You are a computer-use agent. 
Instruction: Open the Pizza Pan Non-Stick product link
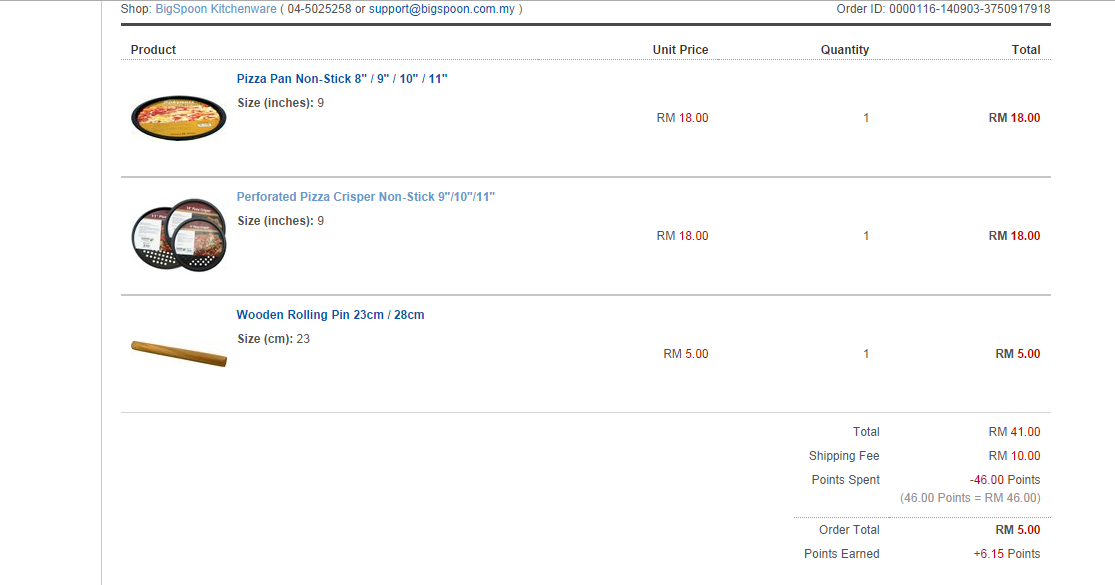(x=342, y=79)
